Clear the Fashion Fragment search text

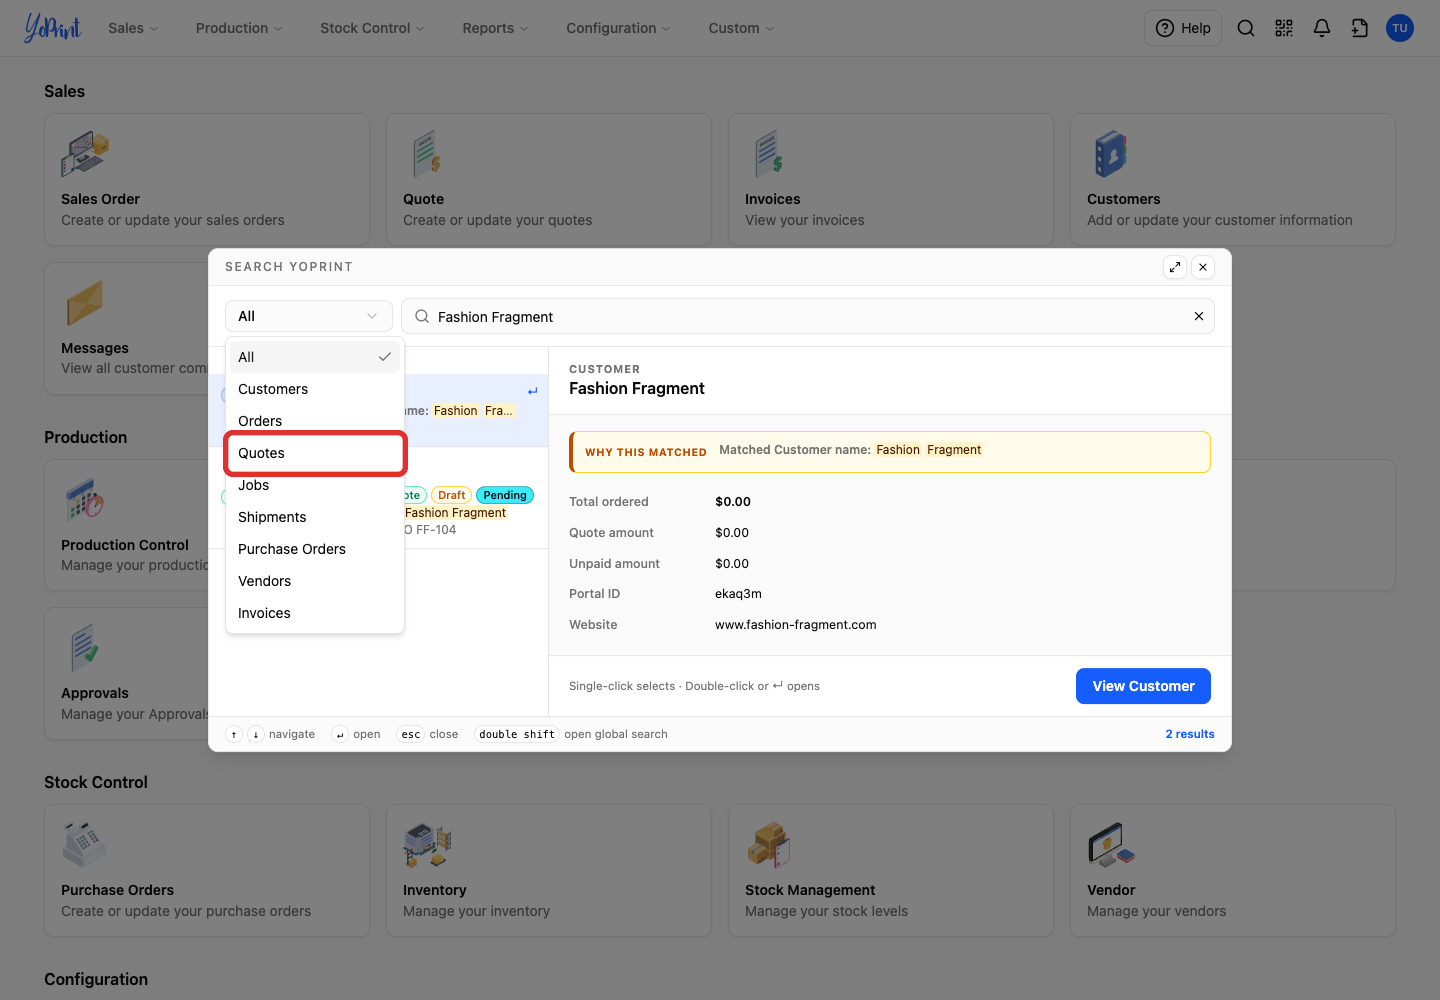(x=1198, y=316)
